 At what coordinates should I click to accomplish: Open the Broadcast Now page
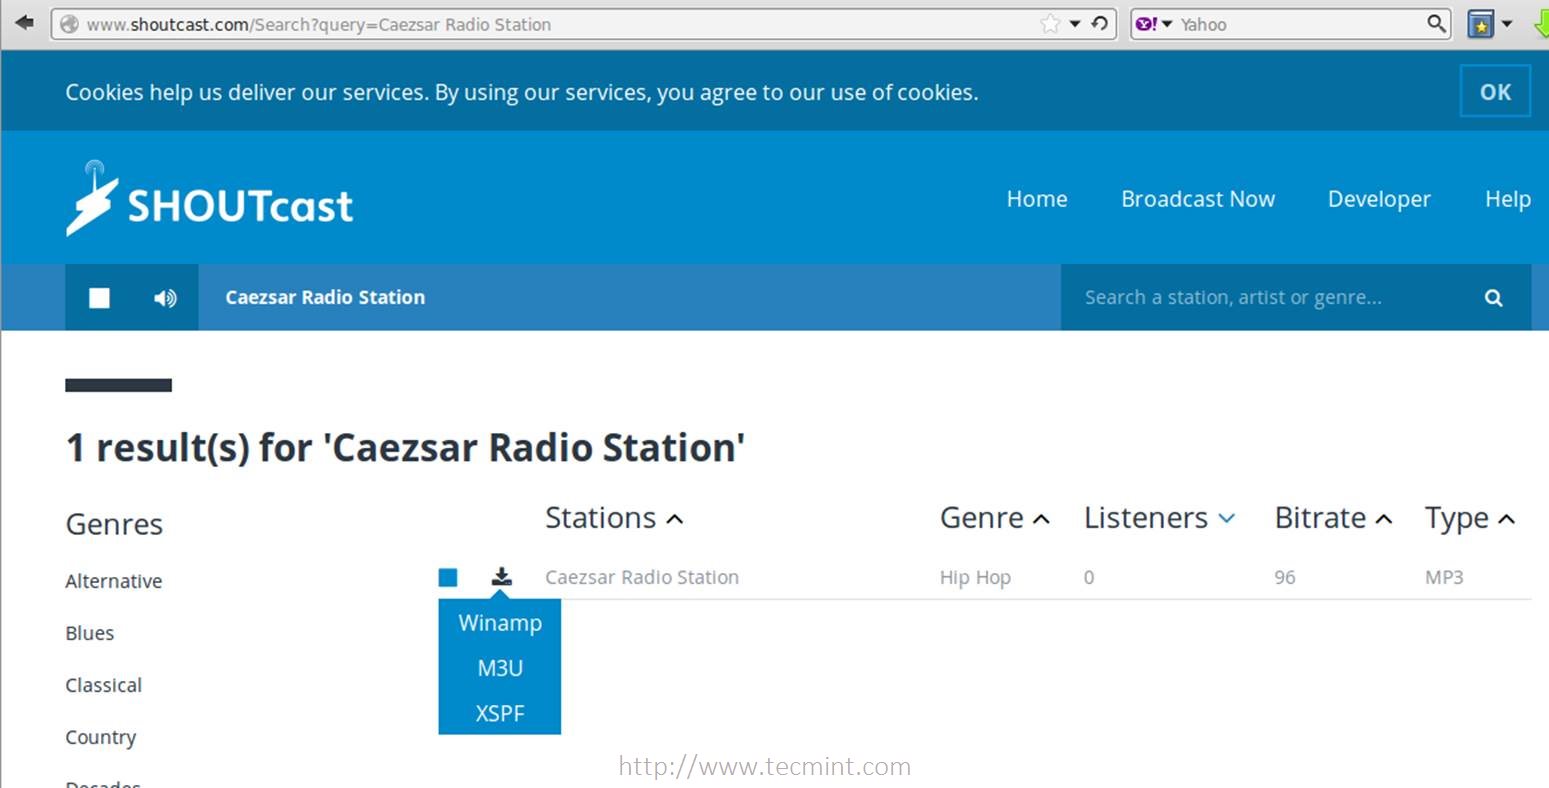[x=1198, y=199]
